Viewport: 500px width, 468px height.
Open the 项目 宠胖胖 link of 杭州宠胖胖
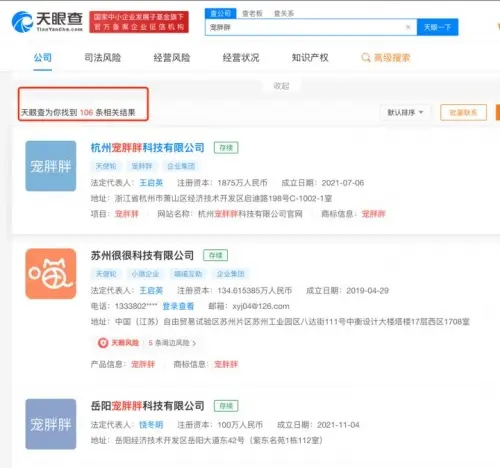pyautogui.click(x=127, y=214)
